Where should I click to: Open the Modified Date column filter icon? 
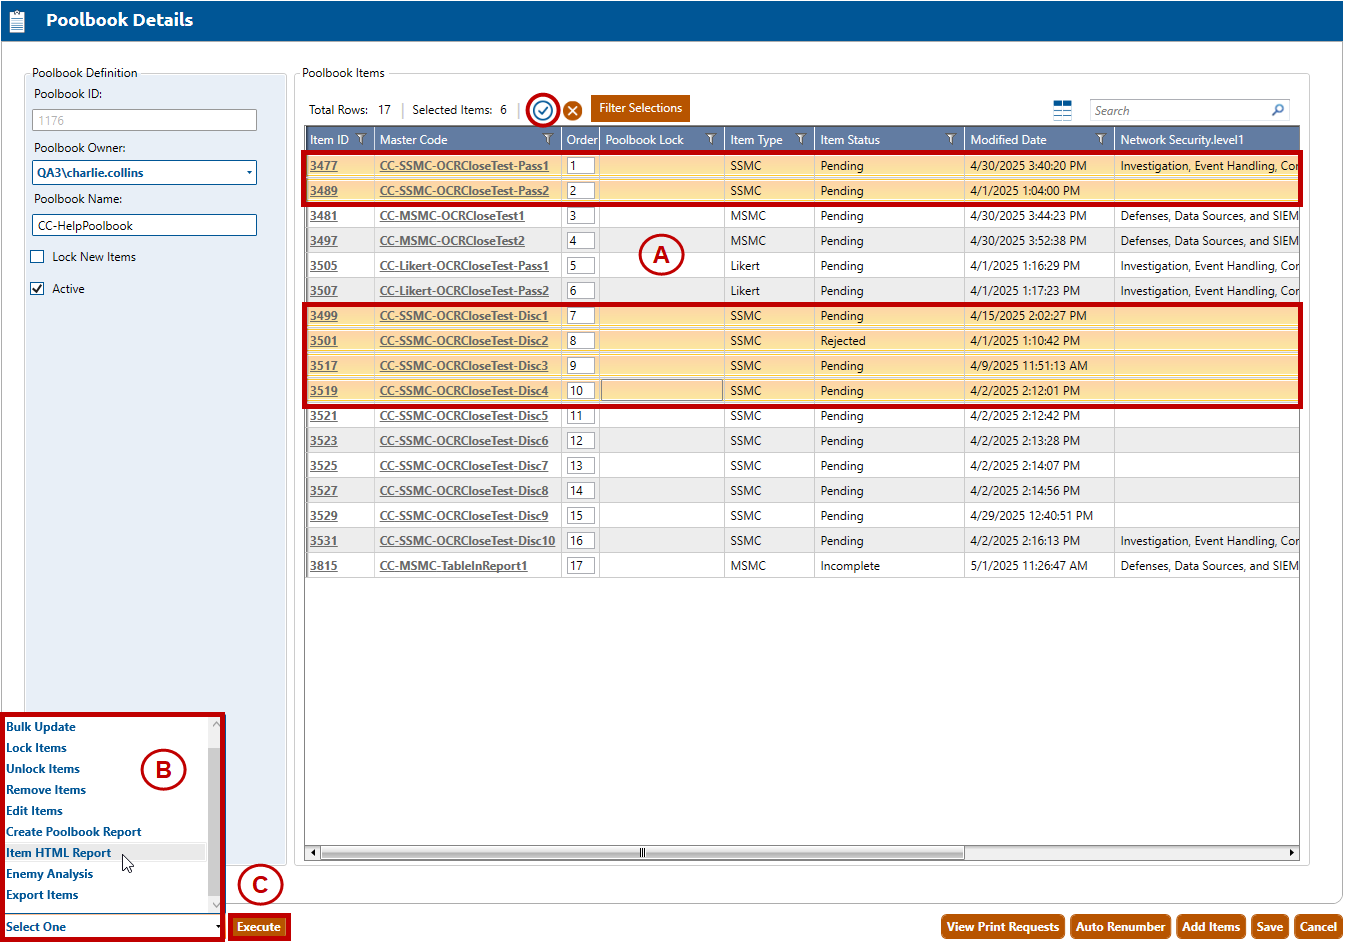(1100, 139)
